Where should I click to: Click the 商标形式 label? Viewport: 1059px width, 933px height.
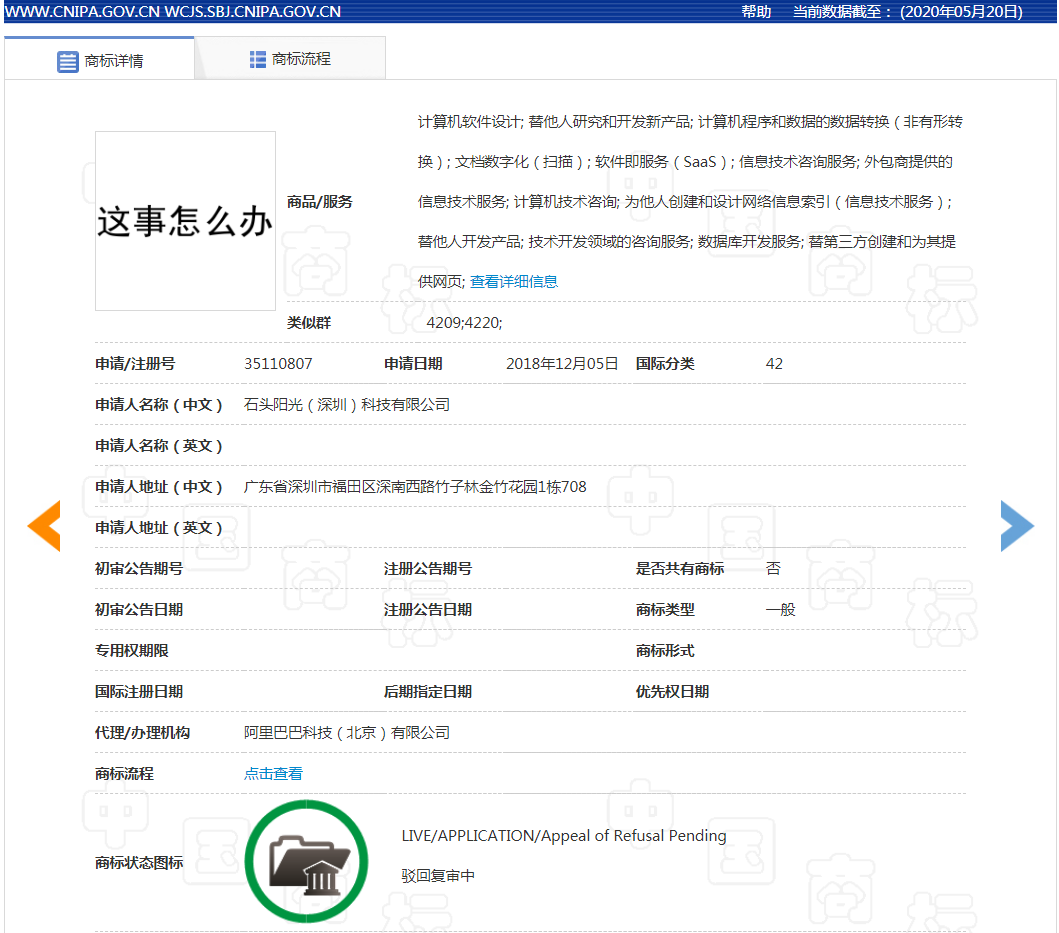tap(665, 651)
